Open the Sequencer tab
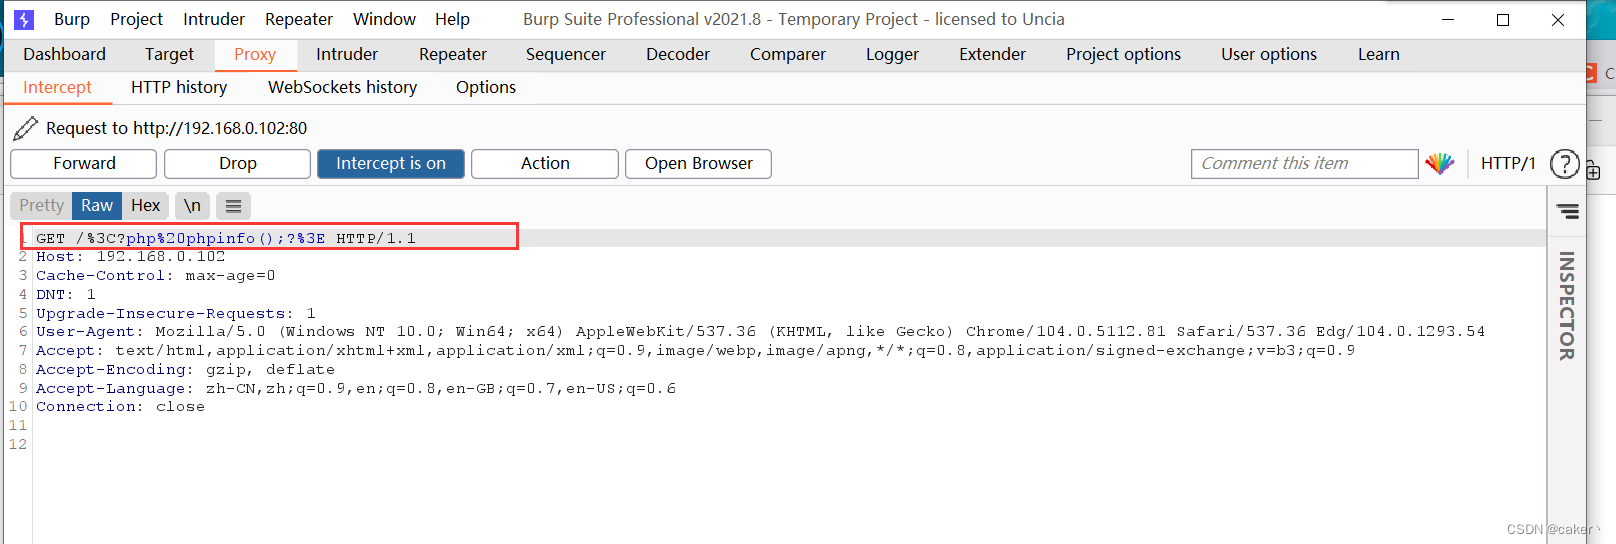Screen dimensions: 1616x544 click(566, 55)
